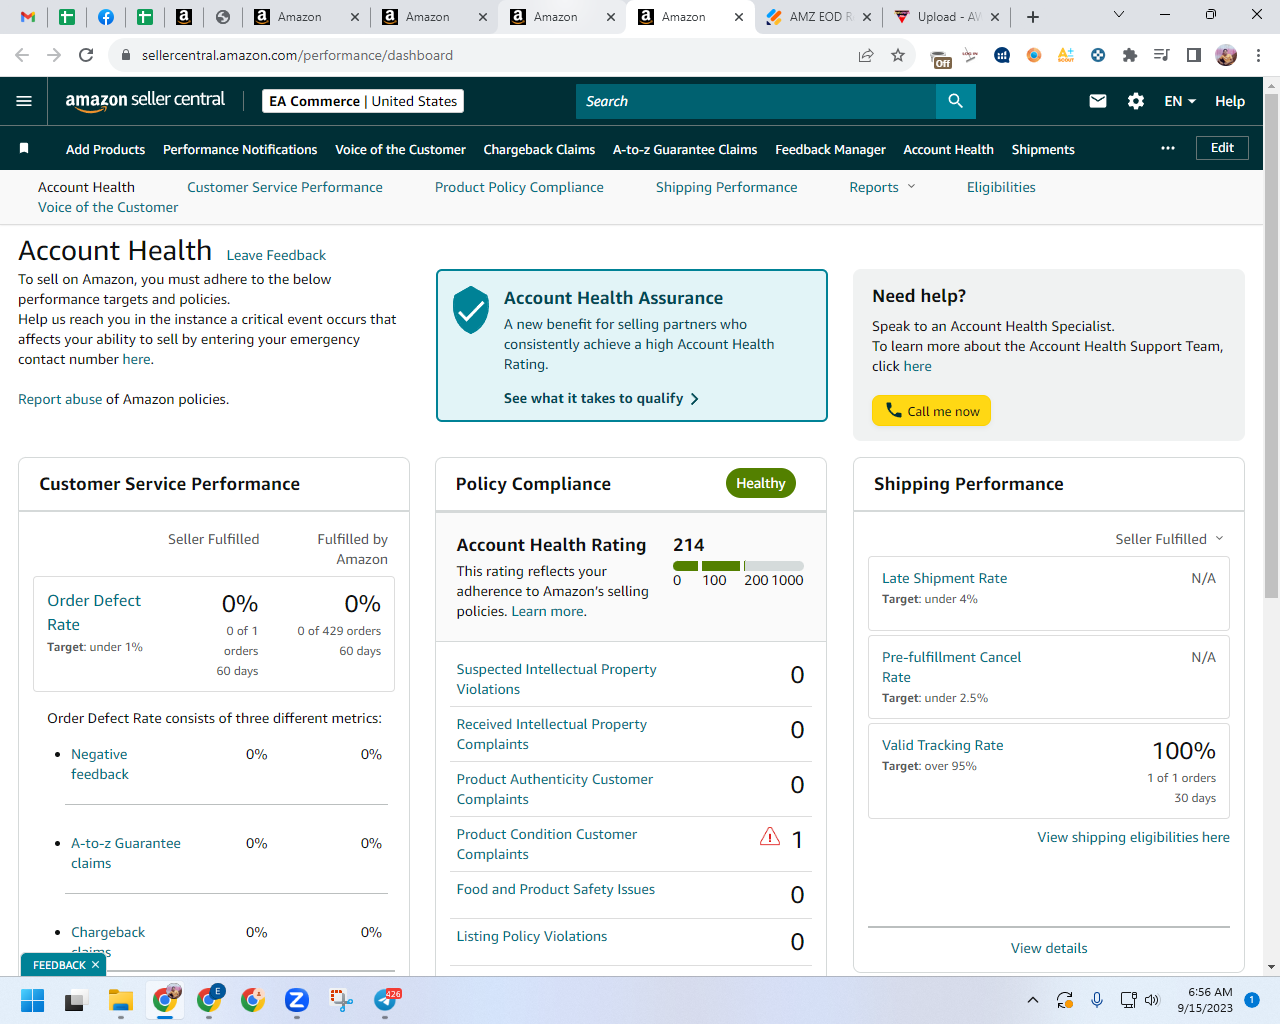1280x1024 pixels.
Task: Show hidden system tray icons
Action: tap(1033, 1000)
